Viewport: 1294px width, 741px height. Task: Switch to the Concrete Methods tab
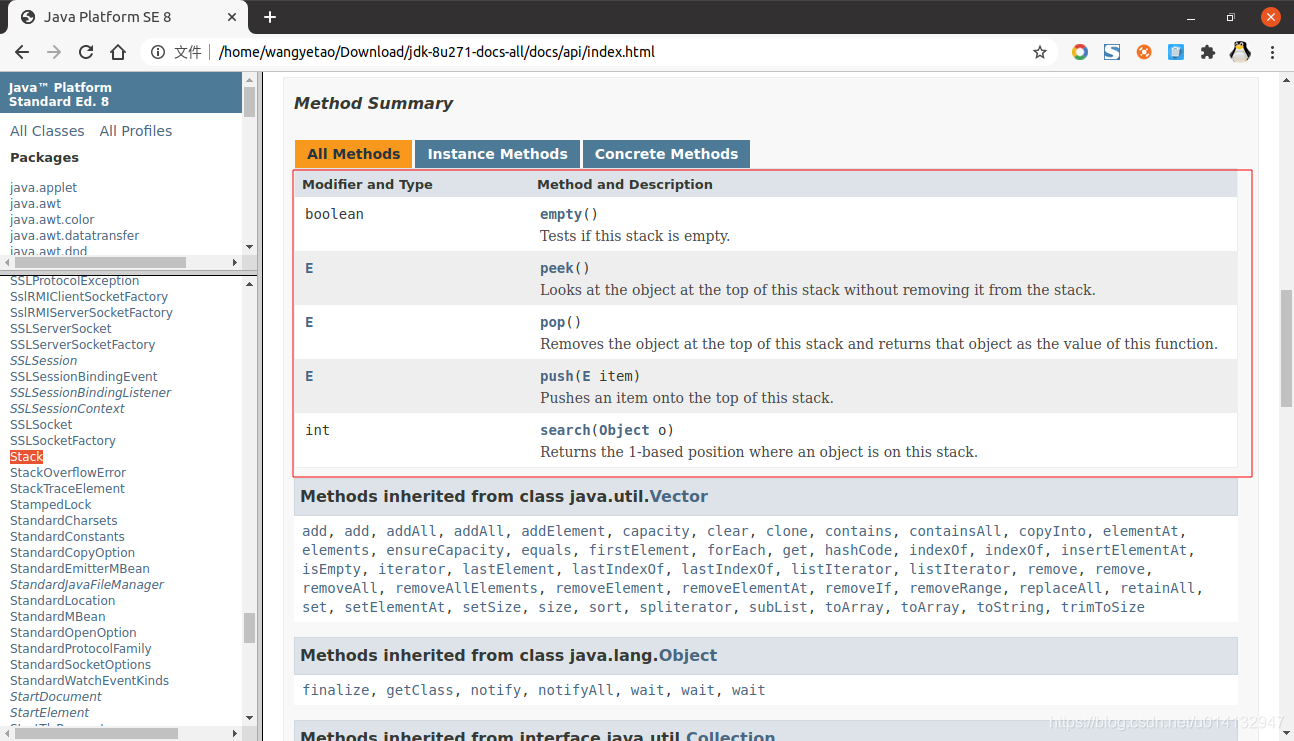(x=666, y=154)
